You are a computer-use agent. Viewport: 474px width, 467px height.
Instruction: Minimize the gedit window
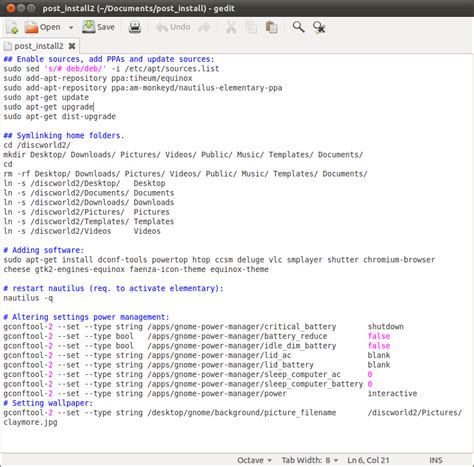(21, 8)
